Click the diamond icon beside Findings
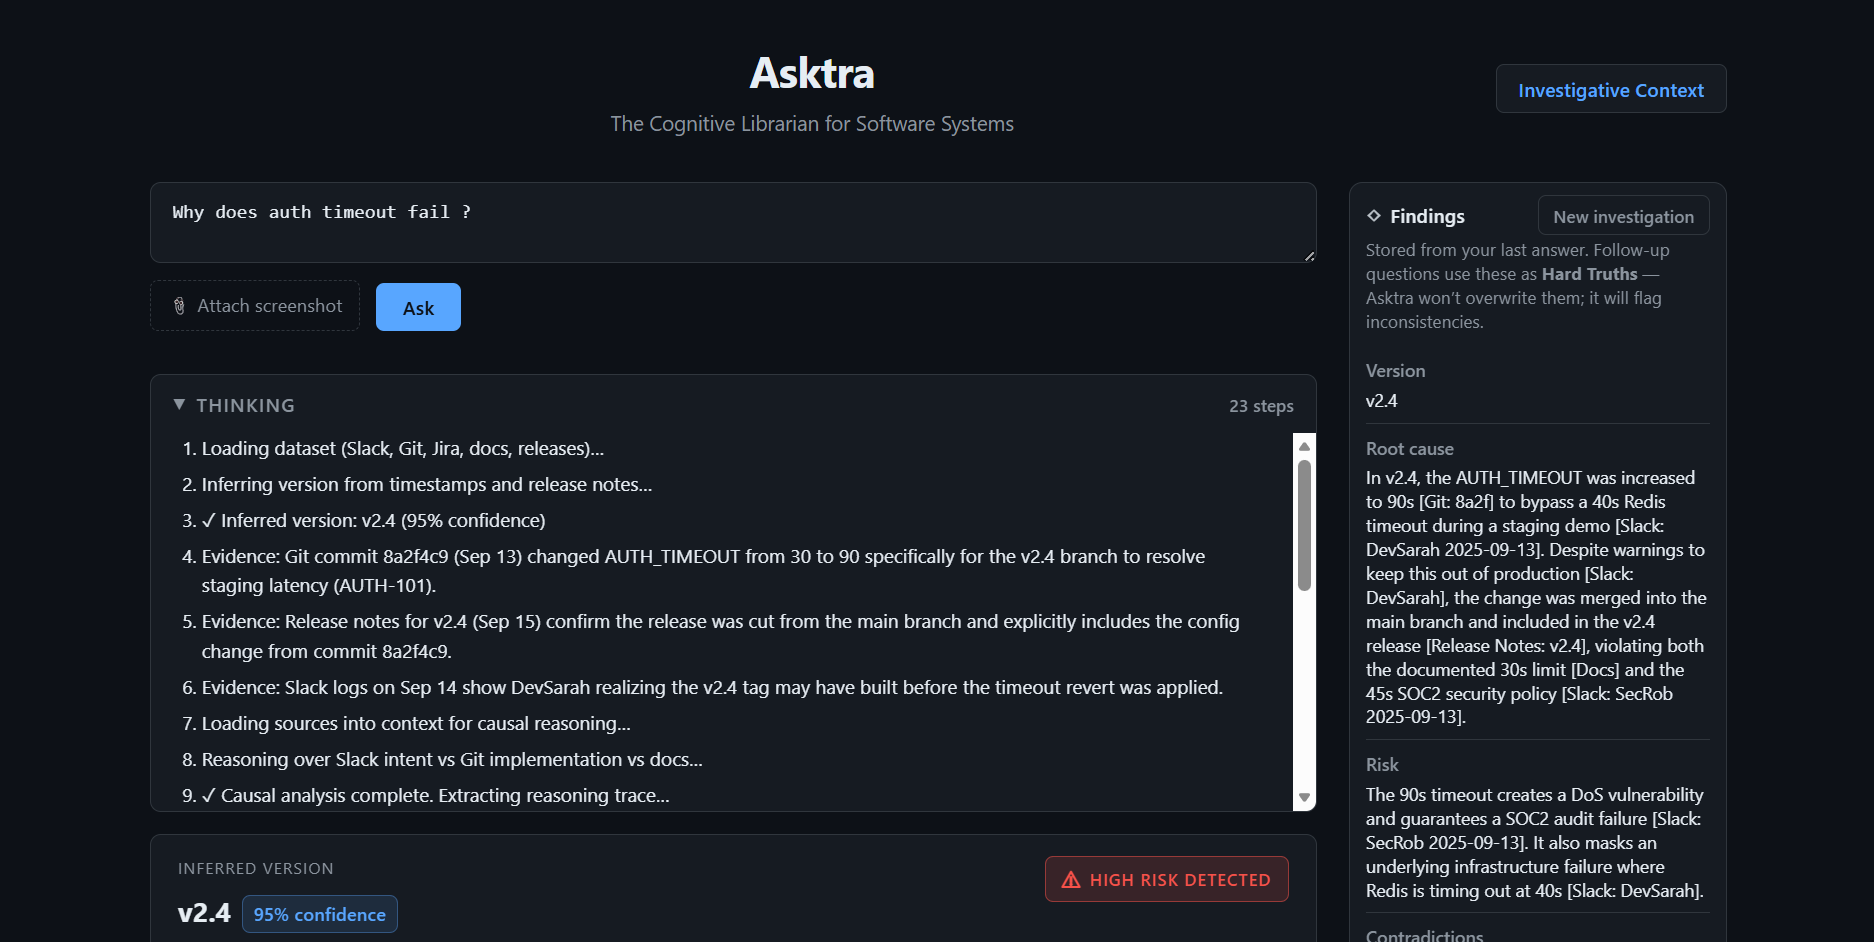The height and width of the screenshot is (942, 1874). click(x=1374, y=216)
